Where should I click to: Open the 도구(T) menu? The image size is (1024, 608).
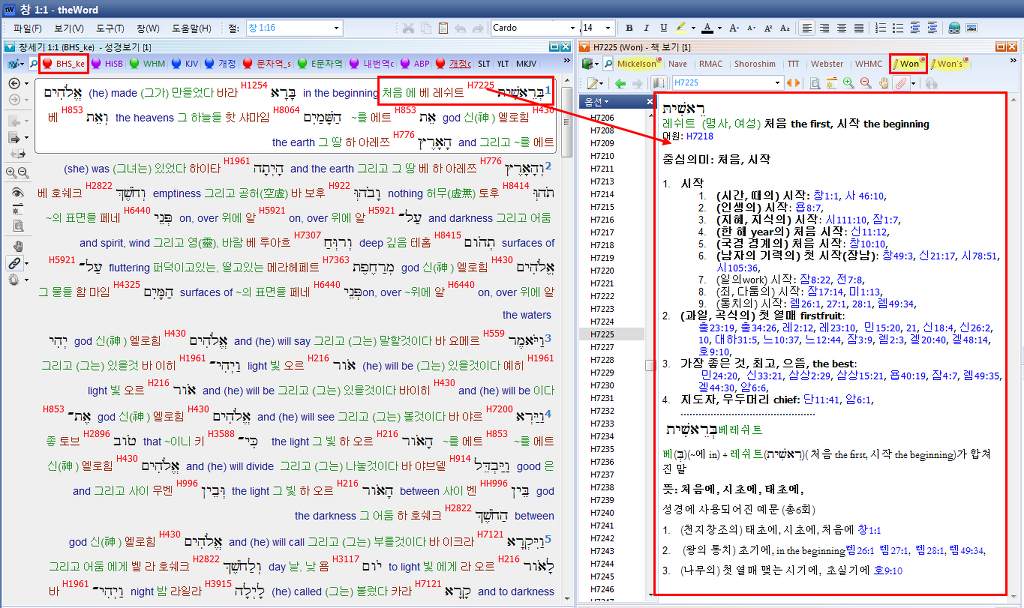(x=110, y=28)
